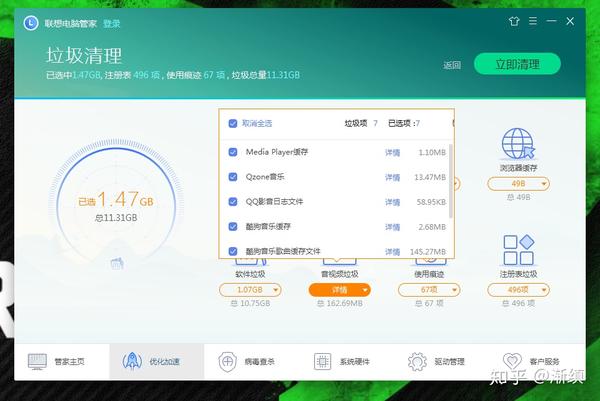Open 详情 for 酷狗音乐歌曲缓存文件
Screen dimensions: 600x401
coord(393,252)
